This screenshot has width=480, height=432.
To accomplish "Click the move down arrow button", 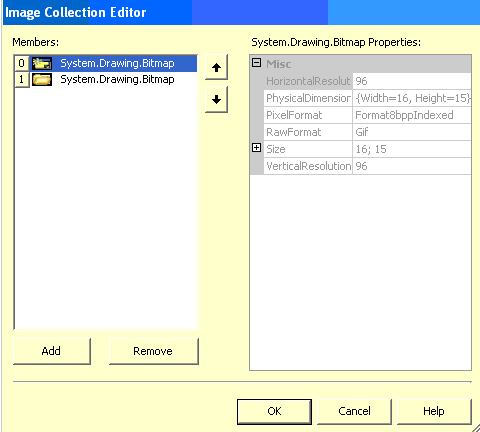I will coord(216,99).
